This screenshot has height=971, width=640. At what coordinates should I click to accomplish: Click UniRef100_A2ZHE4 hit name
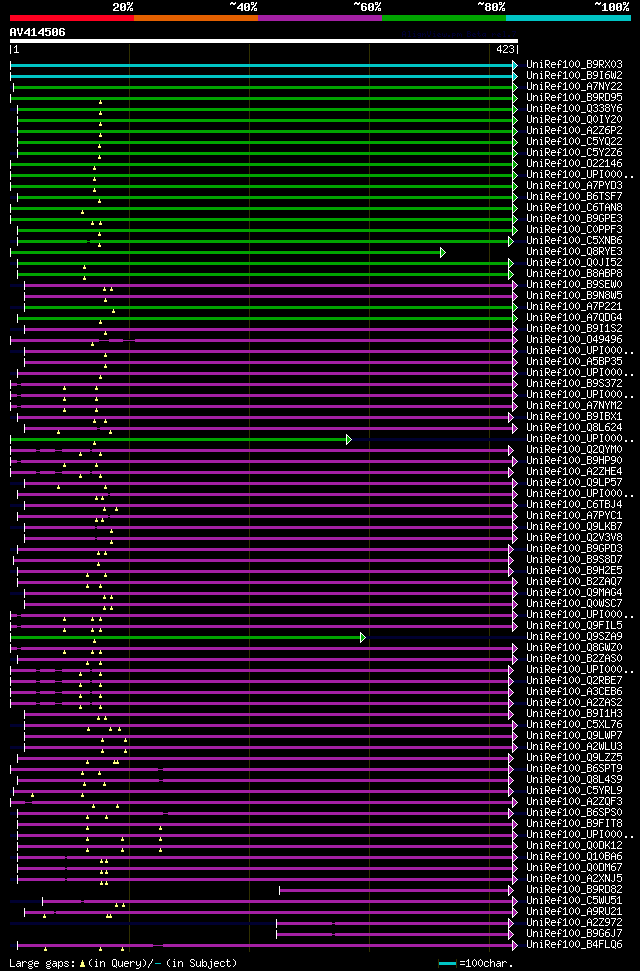(x=574, y=472)
